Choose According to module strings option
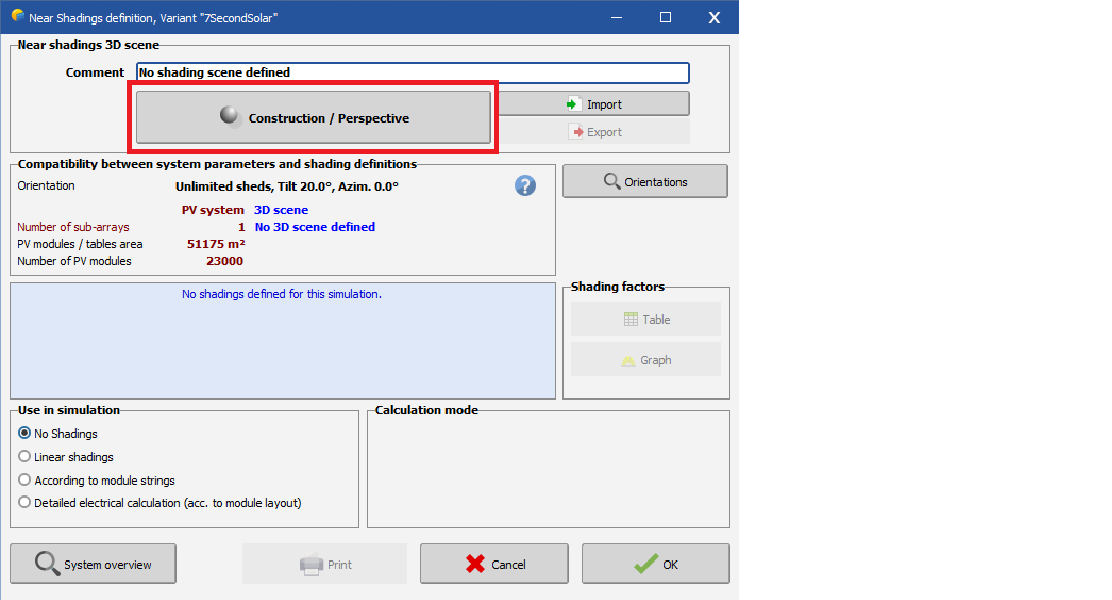Viewport: 1112px width, 600px height. [x=25, y=480]
